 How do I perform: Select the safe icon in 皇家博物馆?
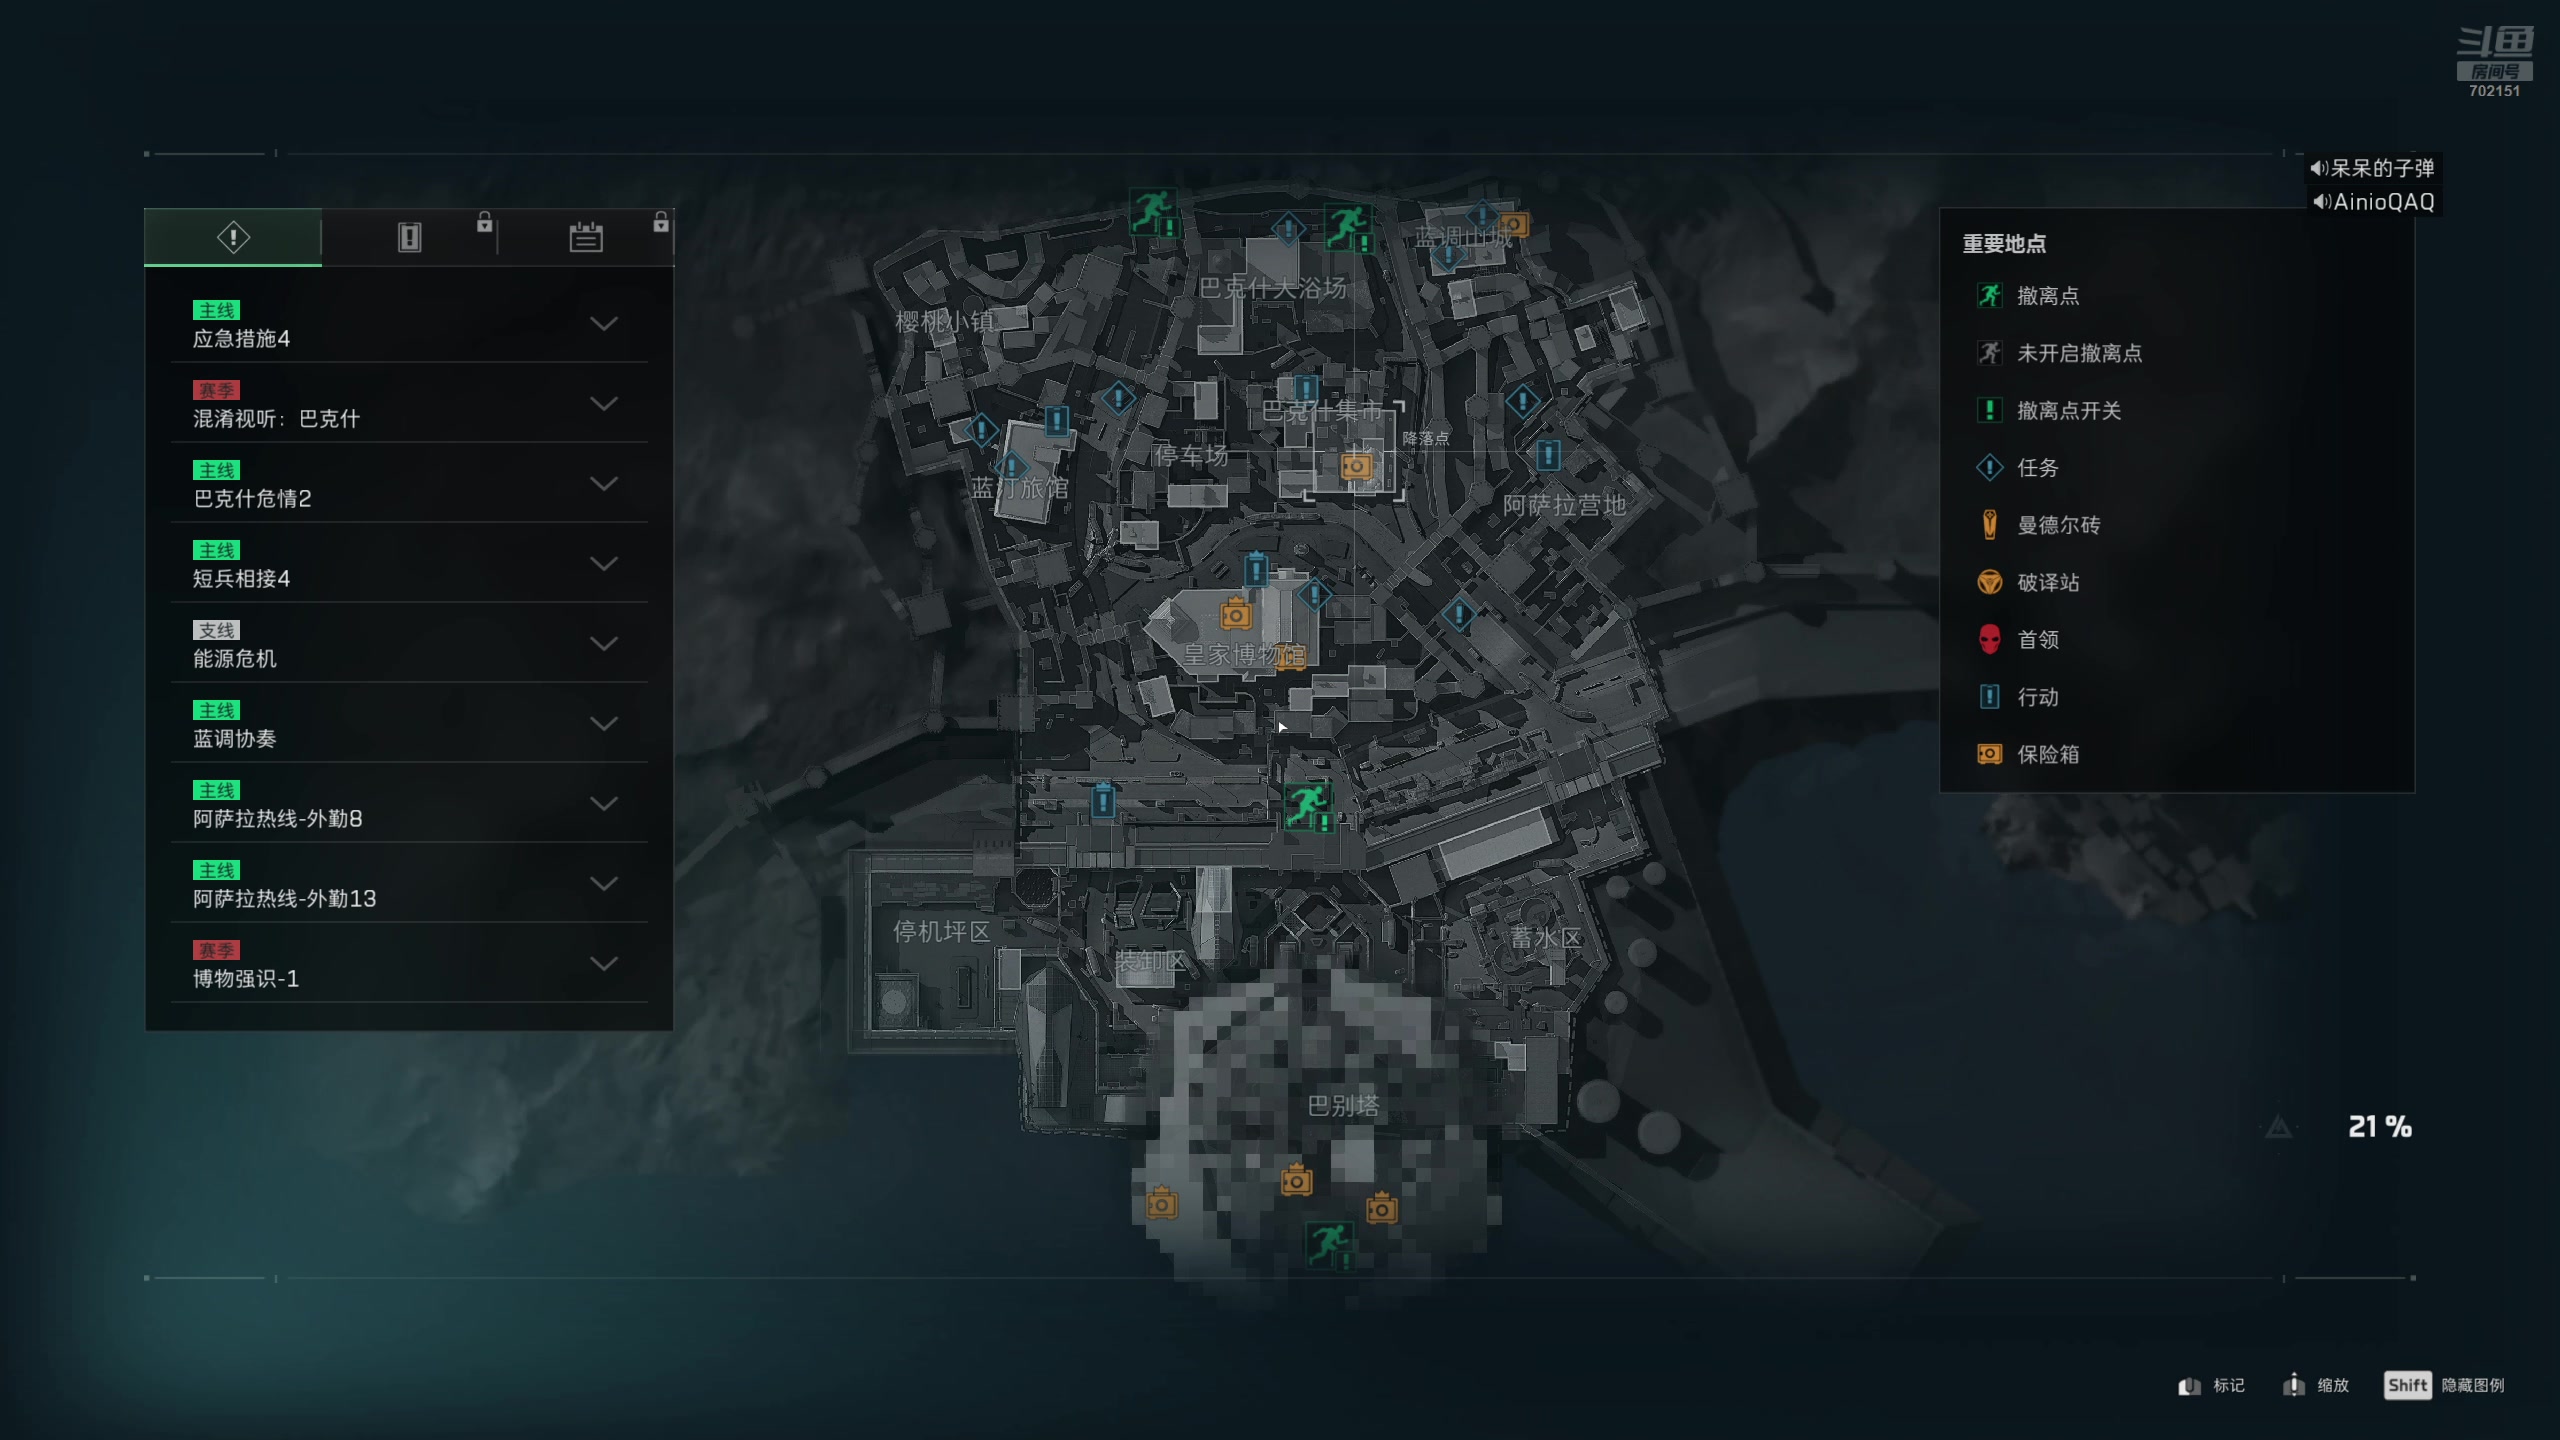tap(1236, 613)
